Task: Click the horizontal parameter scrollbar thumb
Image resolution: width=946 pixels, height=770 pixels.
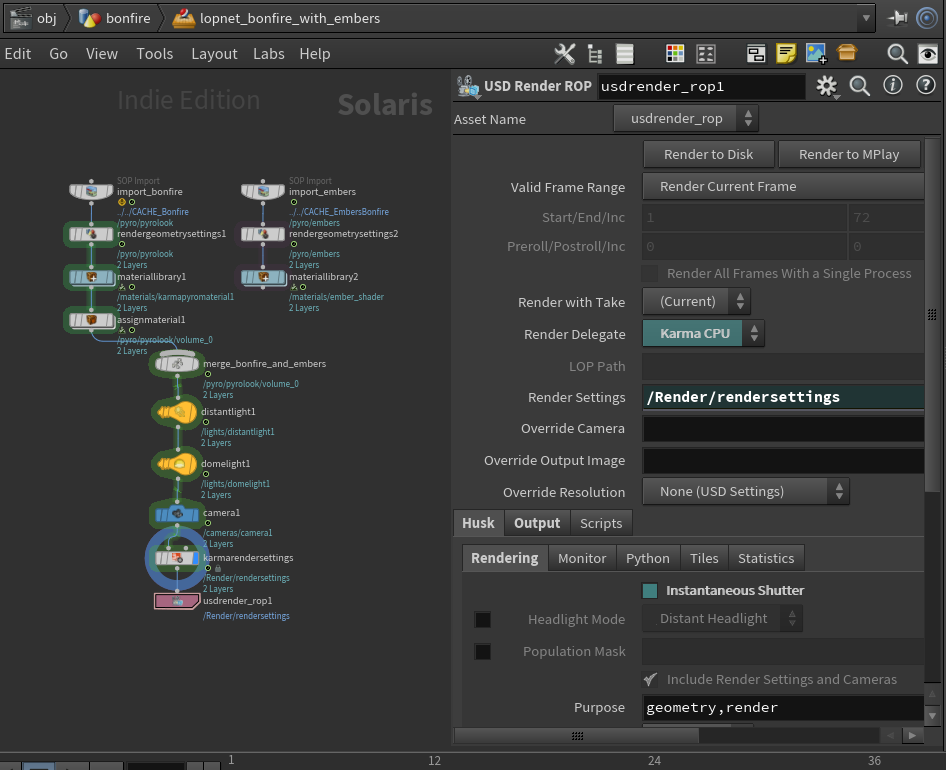Action: (577, 736)
